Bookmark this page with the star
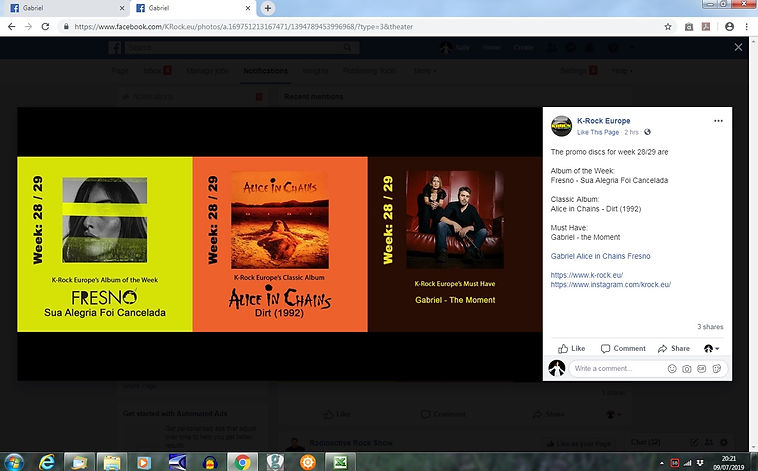This screenshot has width=758, height=471. (668, 27)
